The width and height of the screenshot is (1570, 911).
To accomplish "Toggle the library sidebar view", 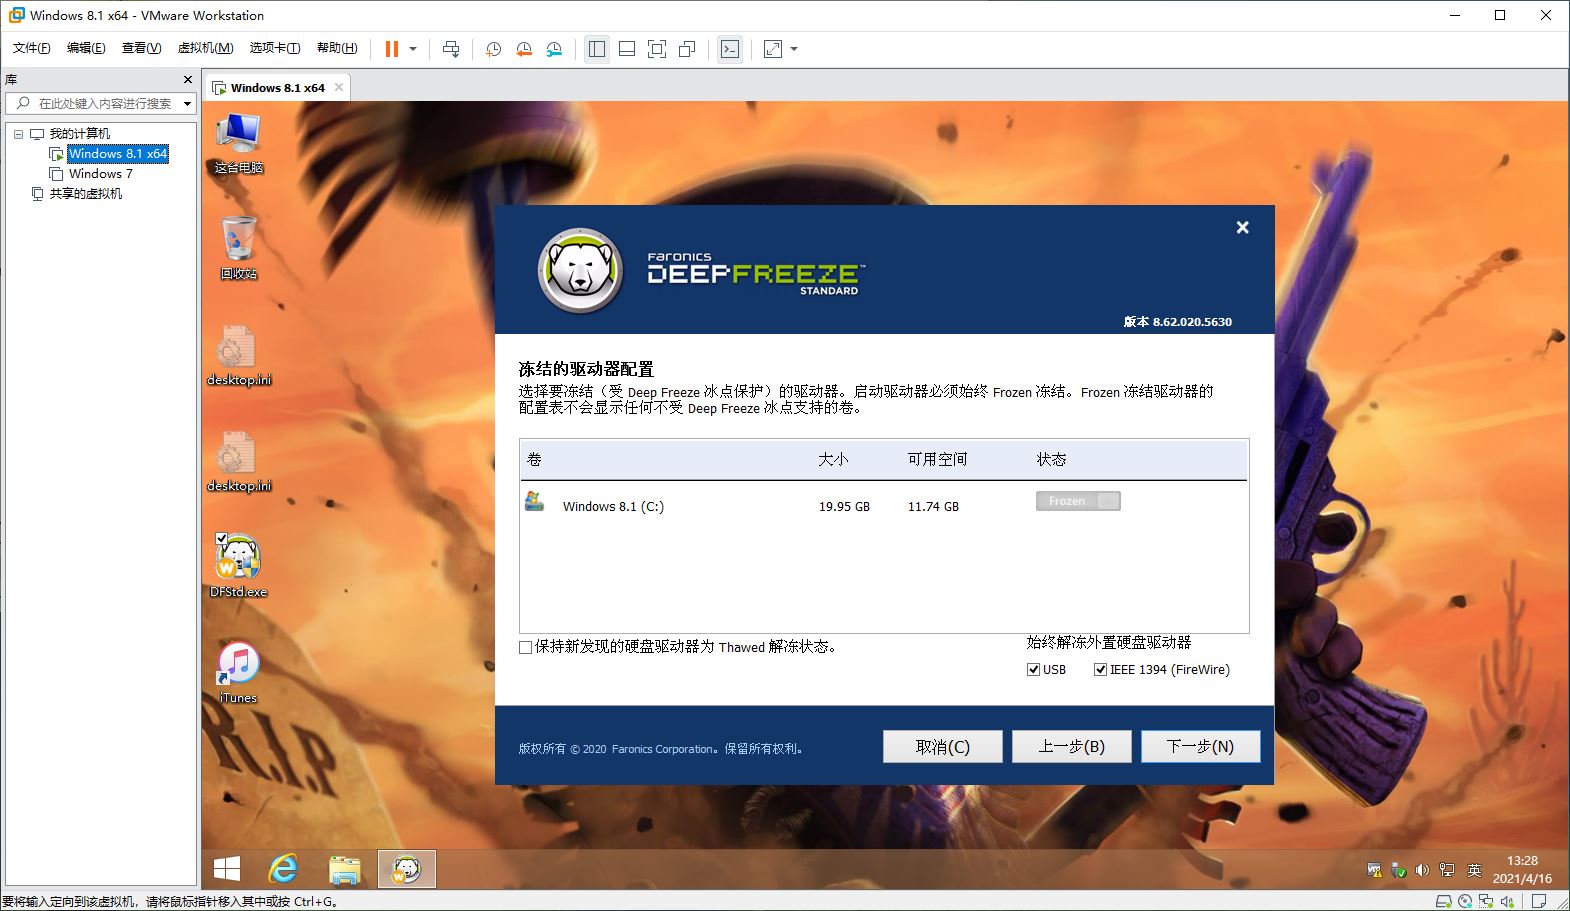I will (x=597, y=49).
